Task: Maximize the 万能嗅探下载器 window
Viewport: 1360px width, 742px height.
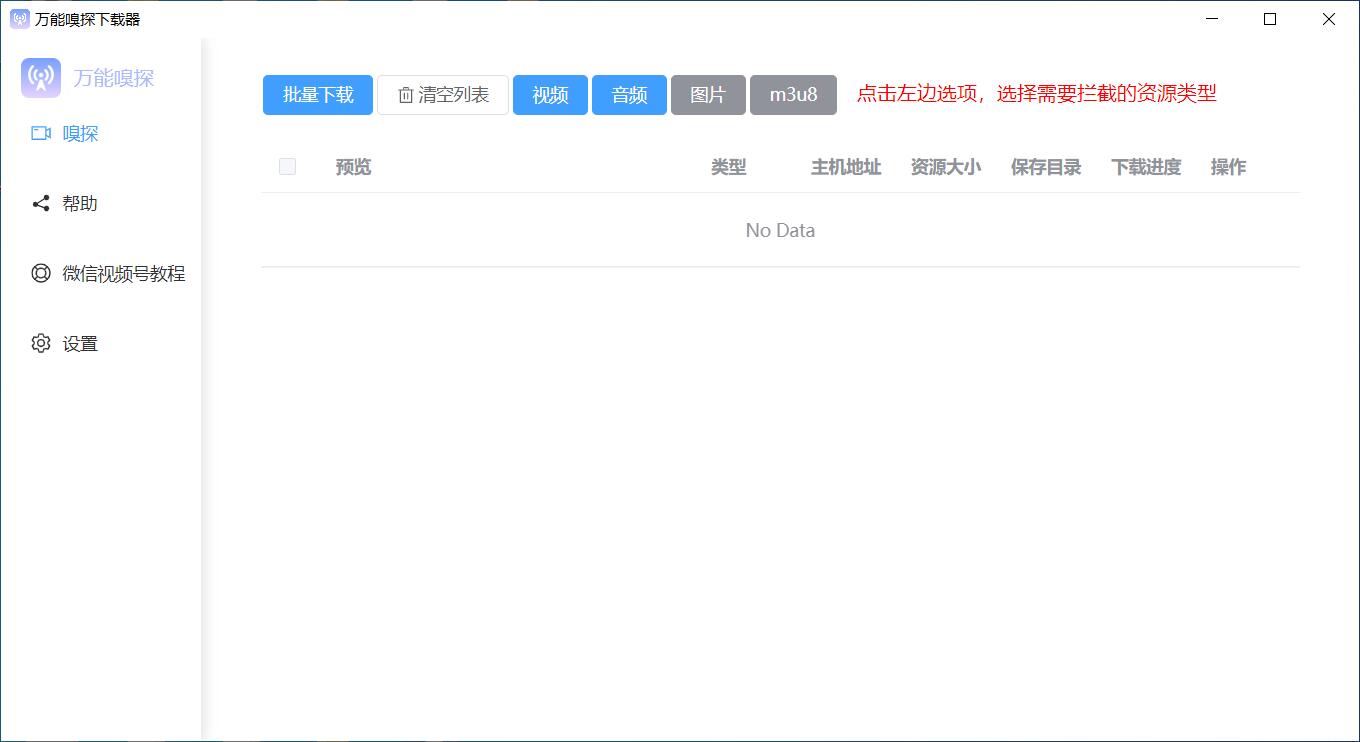Action: [x=1270, y=19]
